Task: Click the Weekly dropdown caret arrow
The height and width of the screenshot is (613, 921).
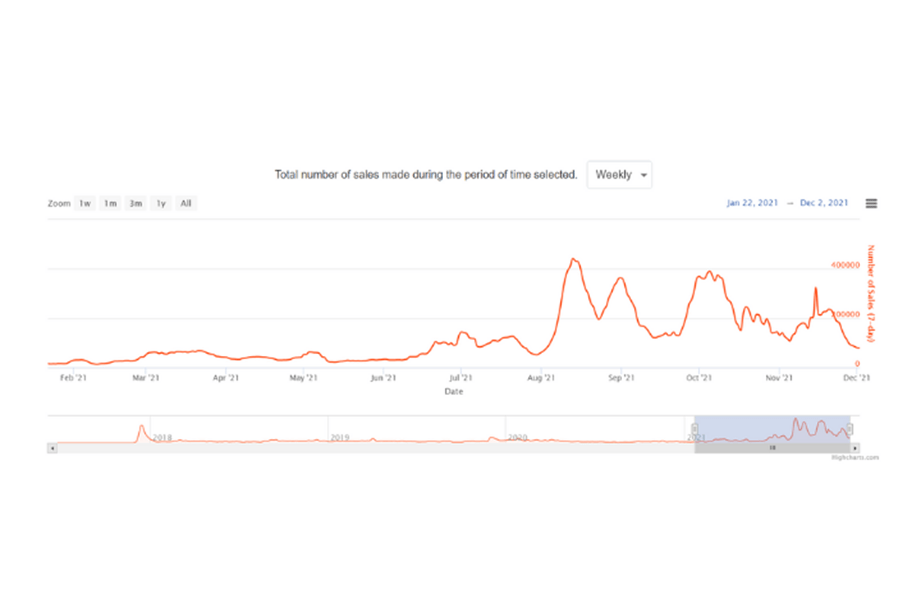Action: click(644, 176)
